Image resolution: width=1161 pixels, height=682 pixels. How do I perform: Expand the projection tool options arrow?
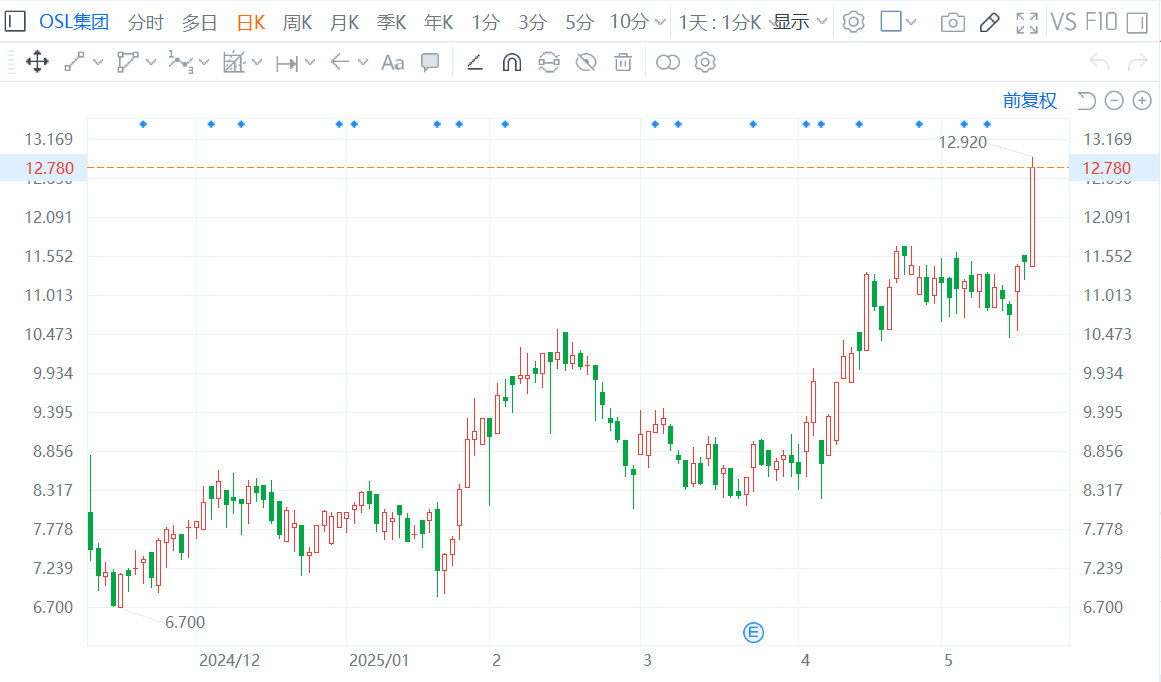click(x=257, y=63)
